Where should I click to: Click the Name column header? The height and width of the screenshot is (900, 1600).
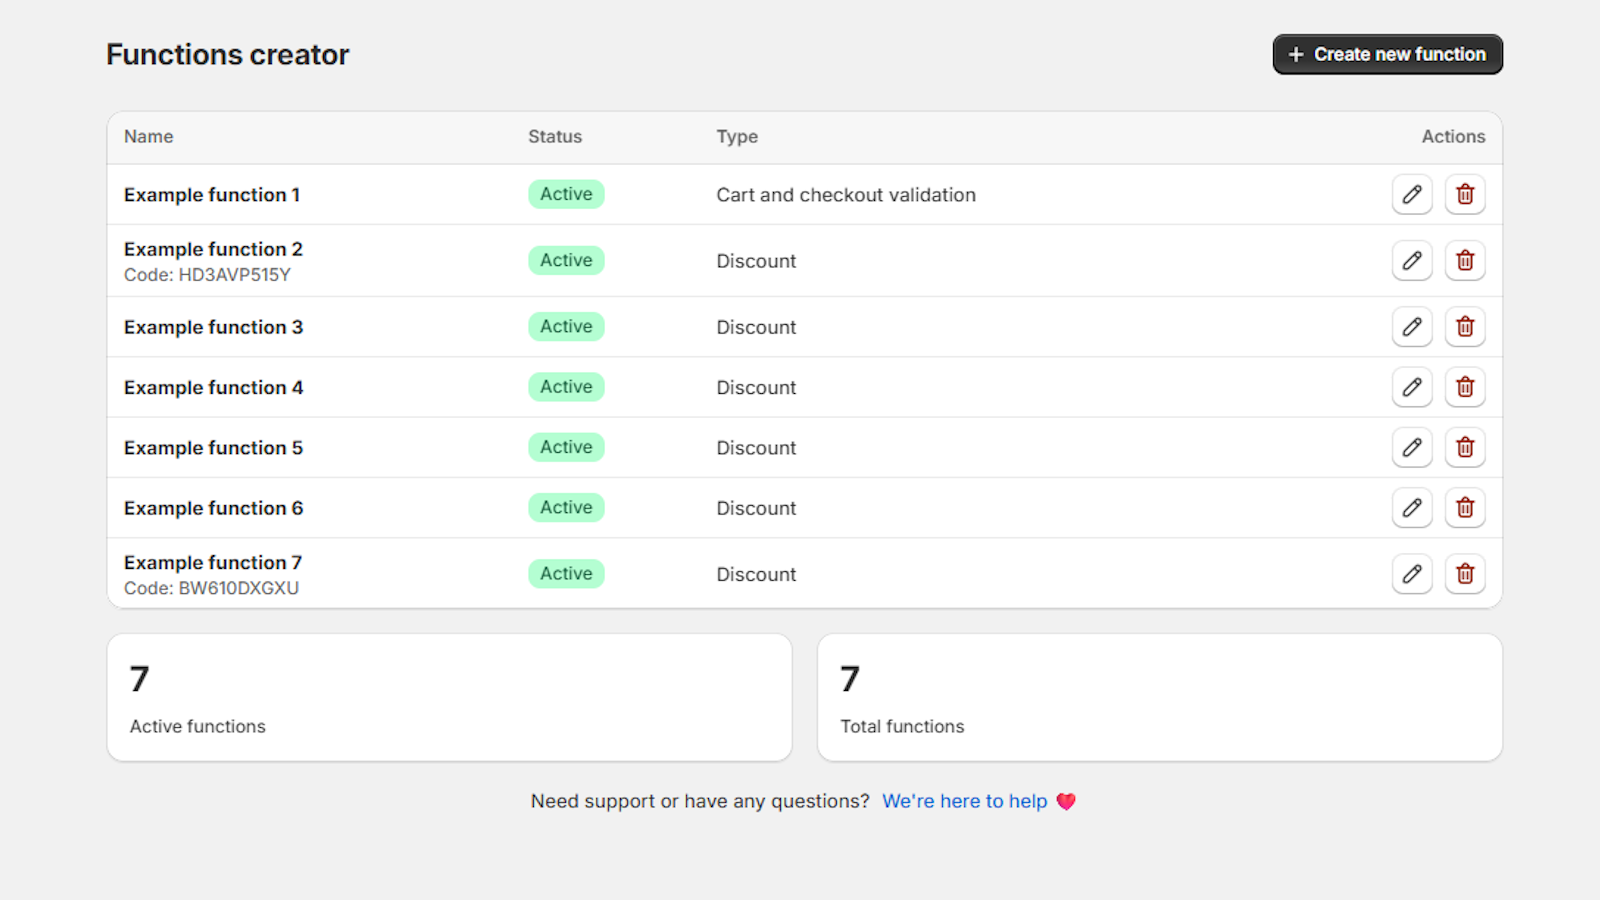pyautogui.click(x=148, y=137)
